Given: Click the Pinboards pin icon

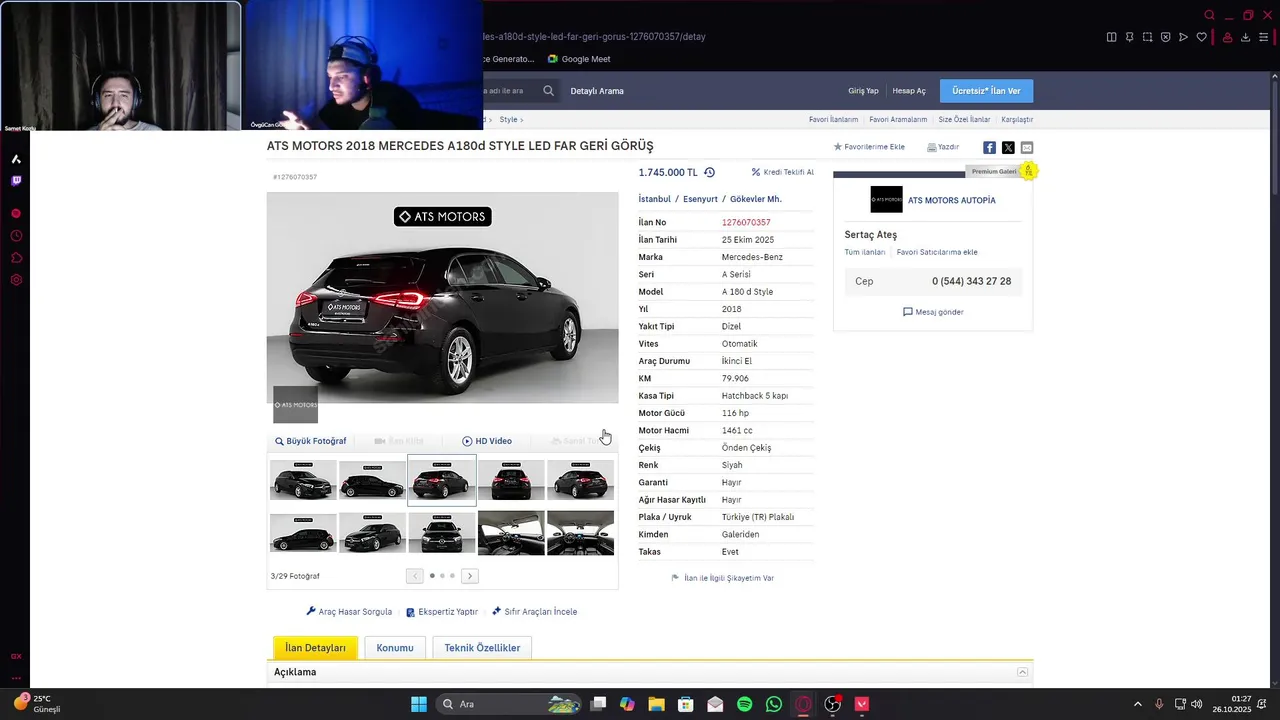Looking at the screenshot, I should tap(1129, 37).
